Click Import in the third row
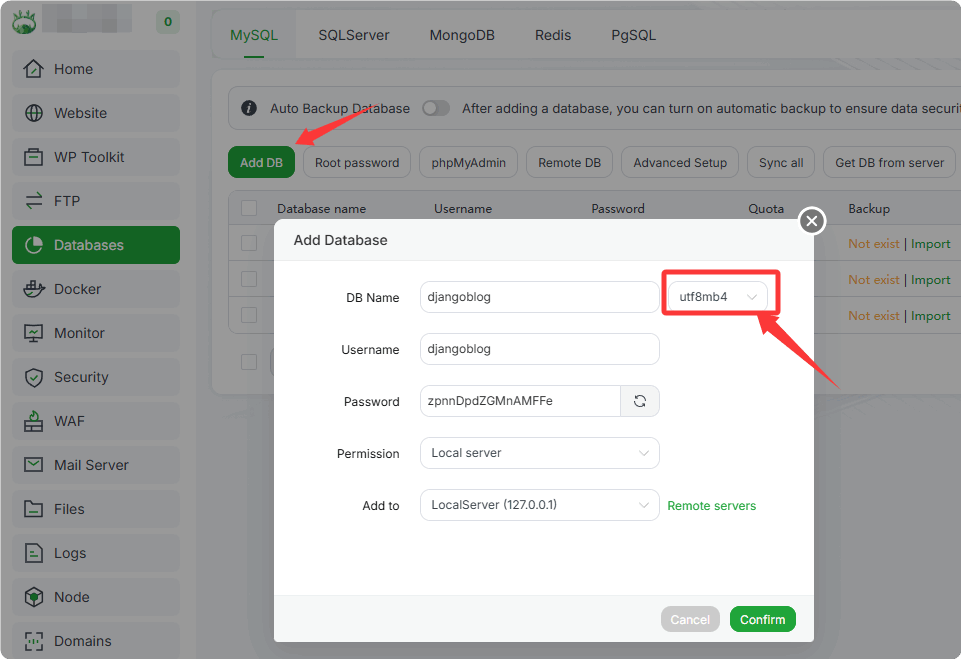The height and width of the screenshot is (659, 961). 930,316
